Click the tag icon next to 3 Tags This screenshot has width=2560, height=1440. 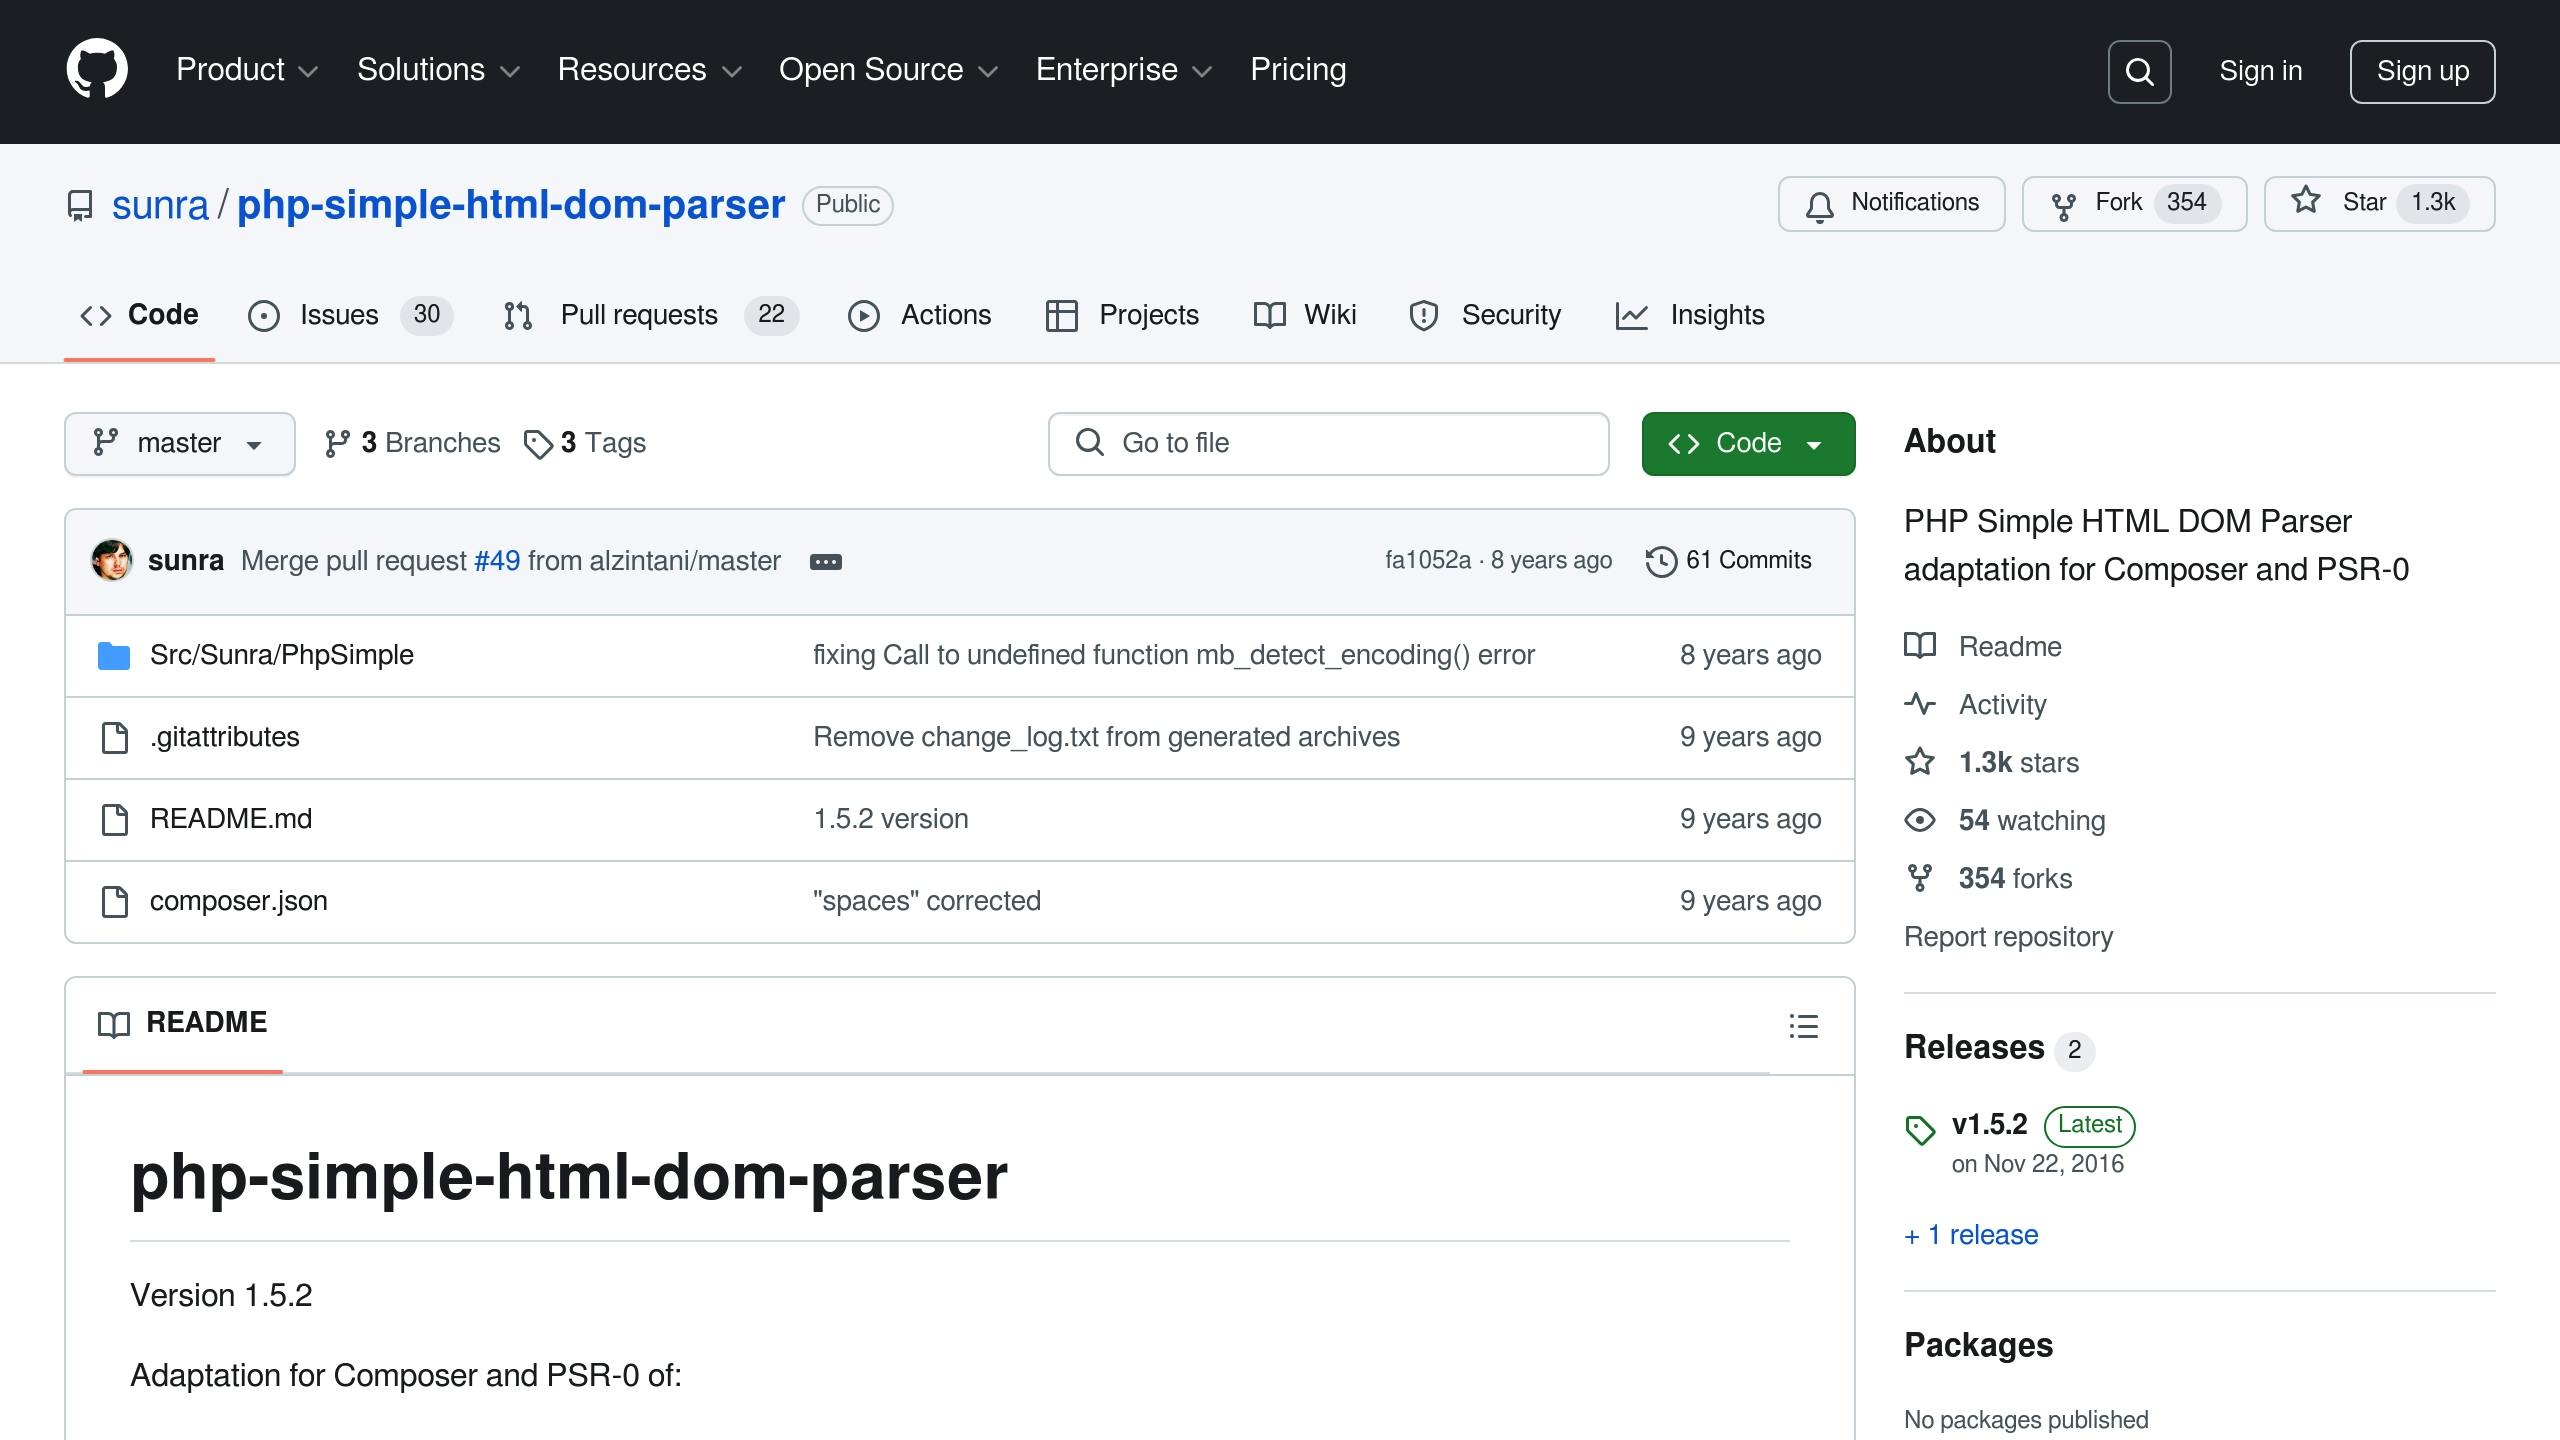[538, 444]
